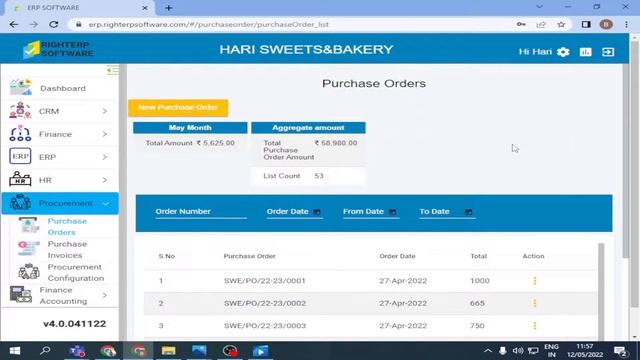Open the Dashboard sidebar icon
This screenshot has height=360, width=640.
(x=20, y=87)
